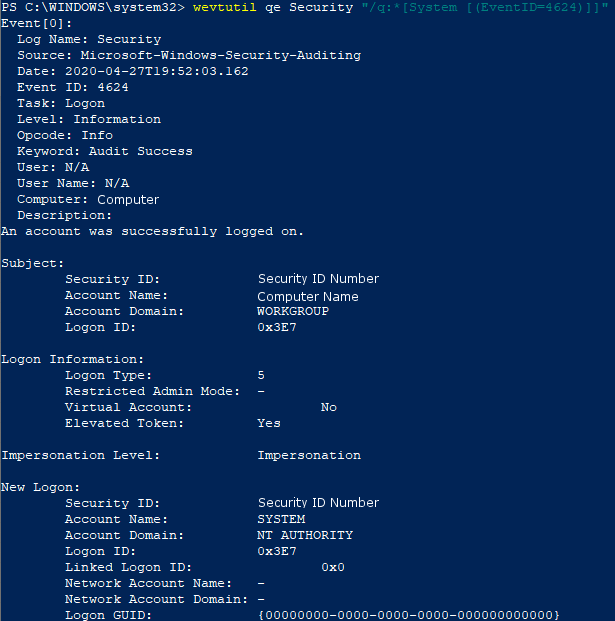Click the all-zero Logon GUID value
615x621 pixels.
409,615
